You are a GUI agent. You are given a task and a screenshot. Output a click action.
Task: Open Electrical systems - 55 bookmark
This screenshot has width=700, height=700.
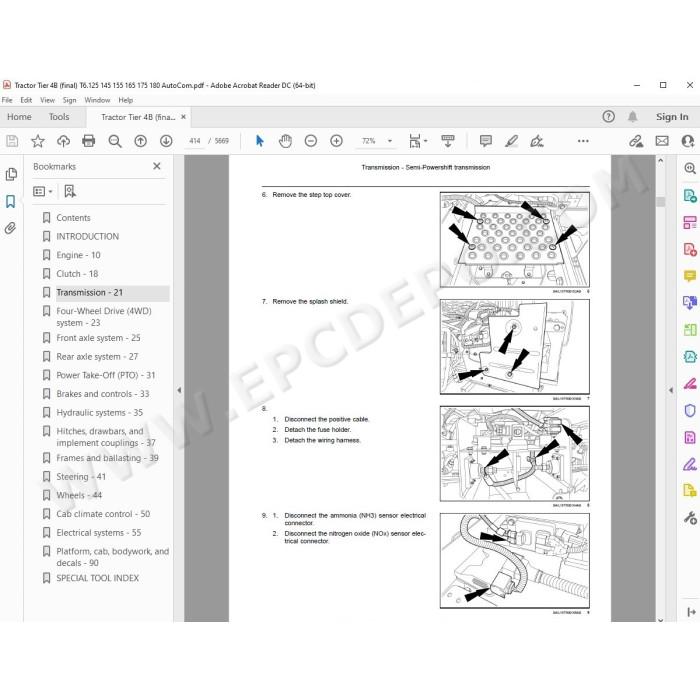point(98,533)
